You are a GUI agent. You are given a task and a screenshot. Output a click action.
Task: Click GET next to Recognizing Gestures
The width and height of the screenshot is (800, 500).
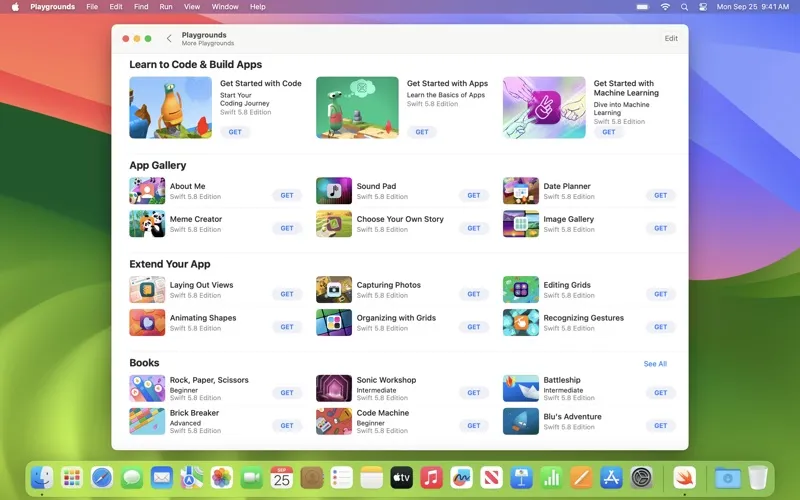[660, 327]
